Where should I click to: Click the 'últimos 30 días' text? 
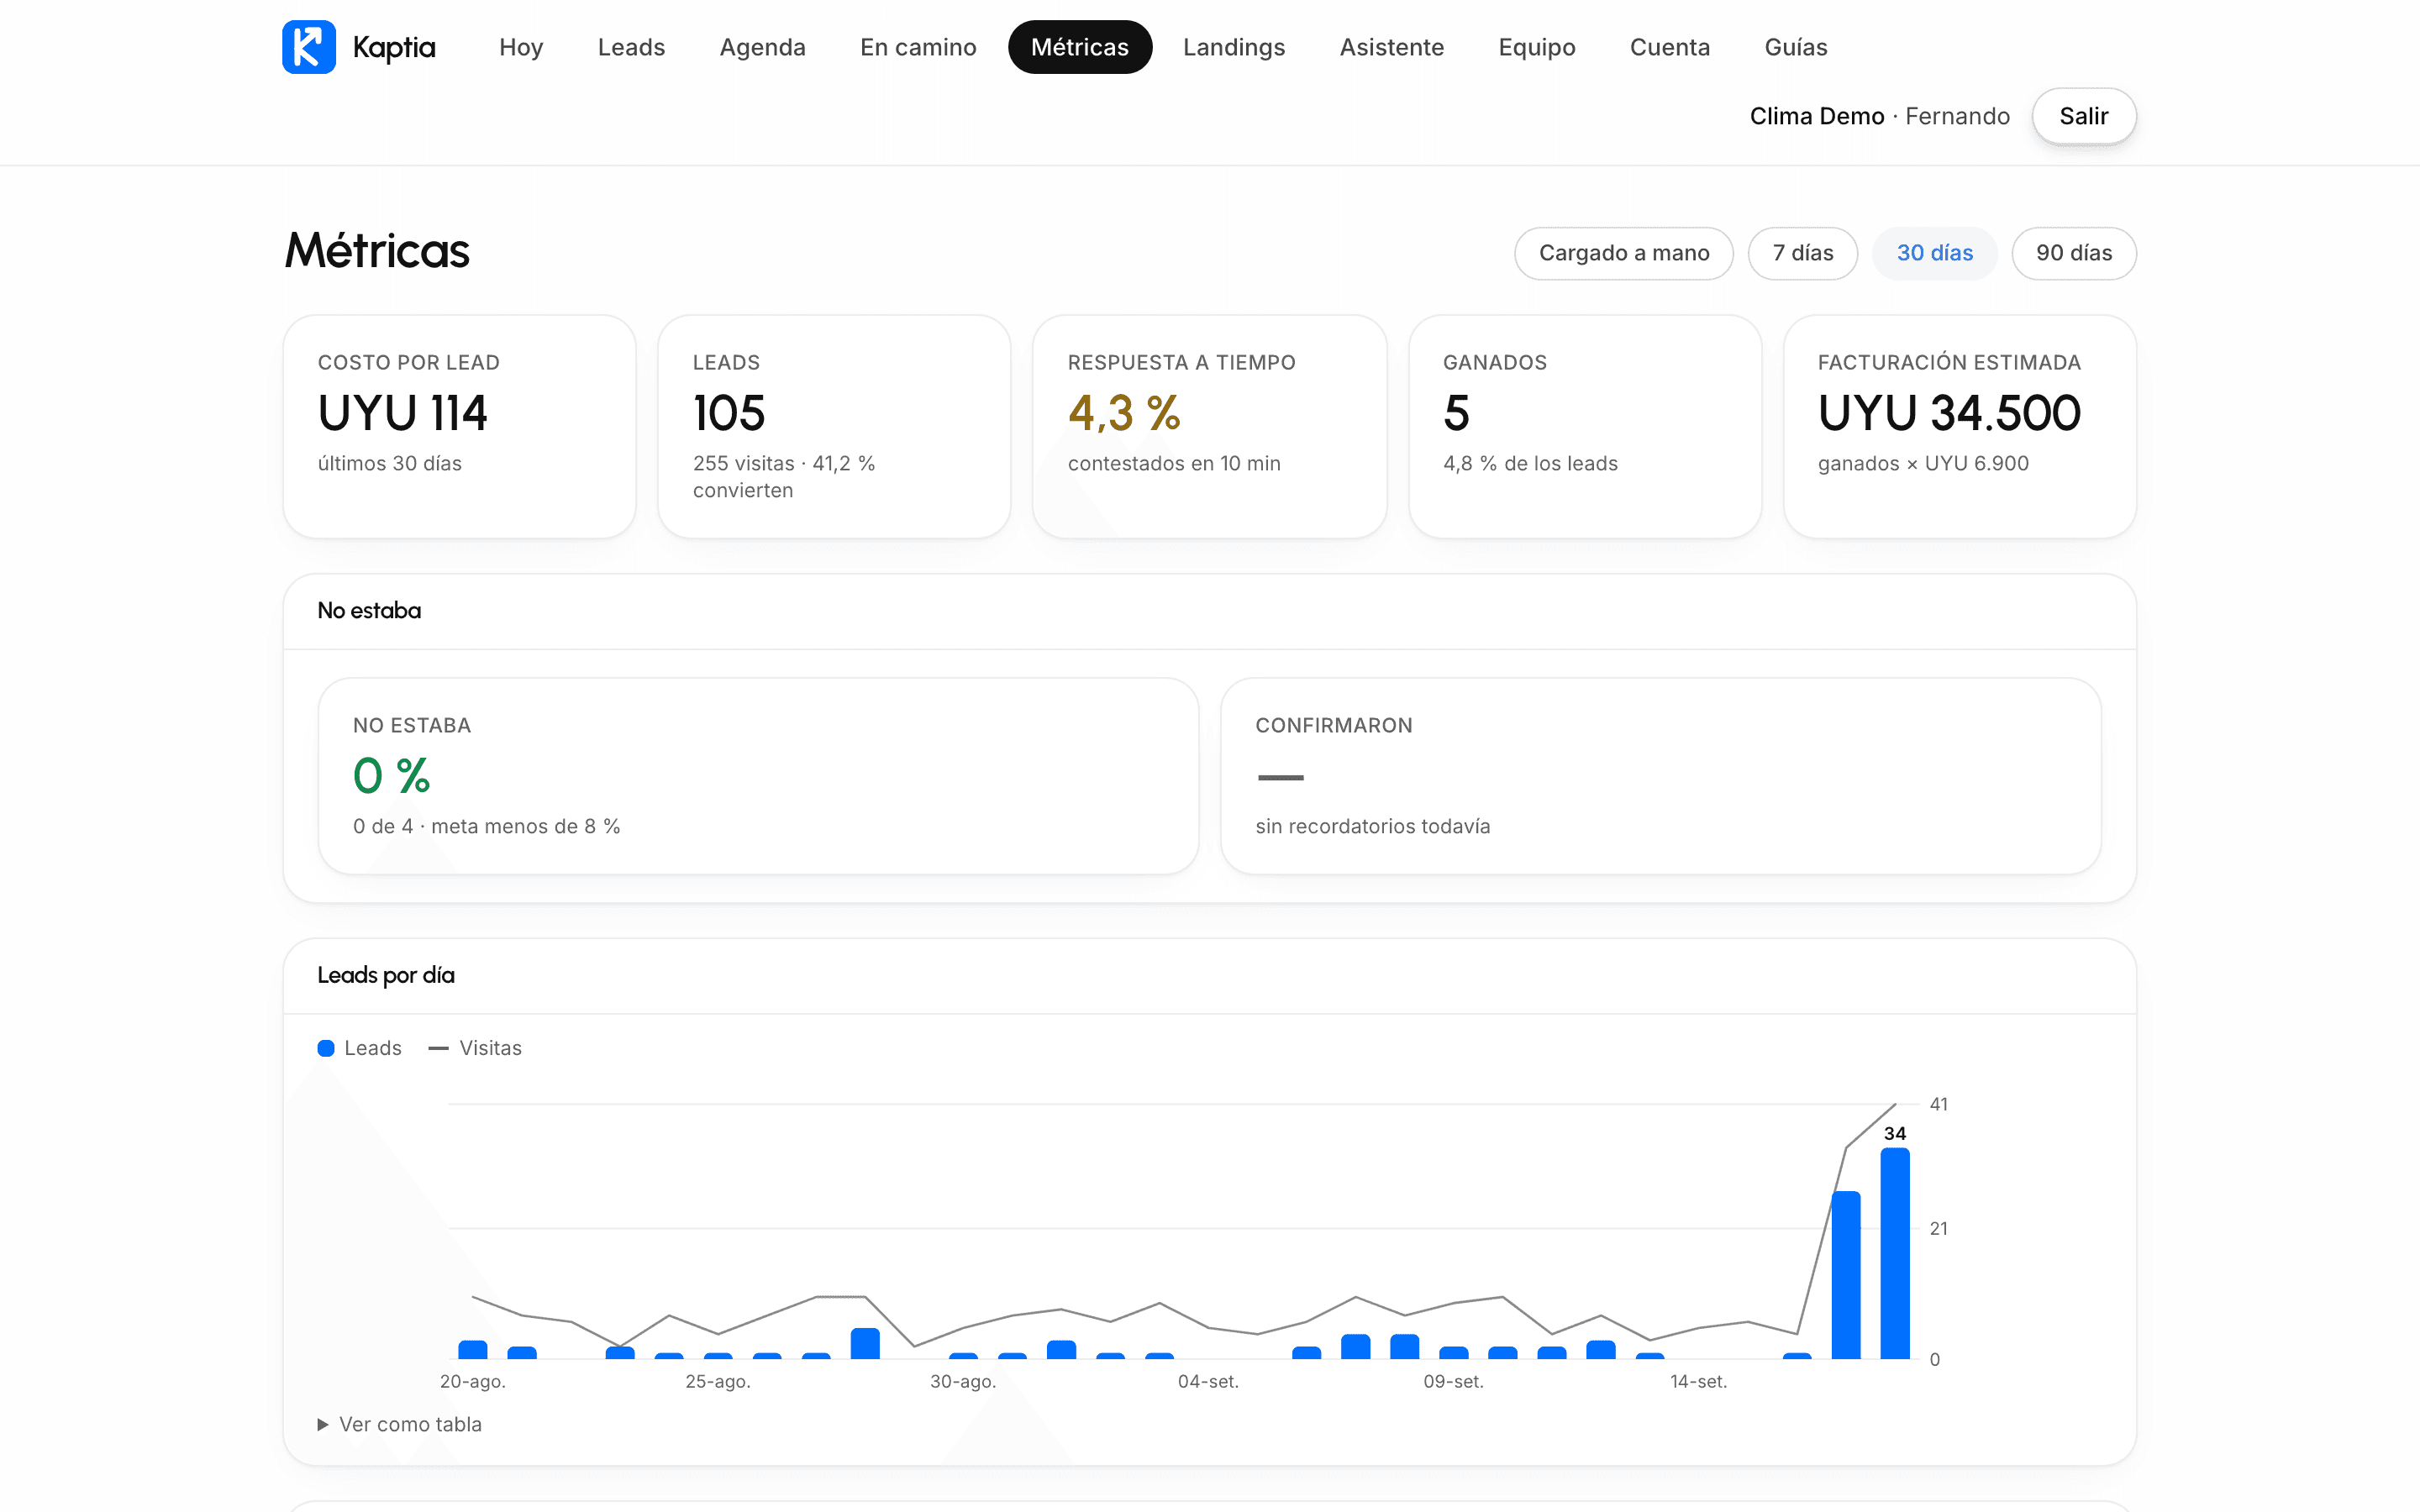tap(390, 463)
